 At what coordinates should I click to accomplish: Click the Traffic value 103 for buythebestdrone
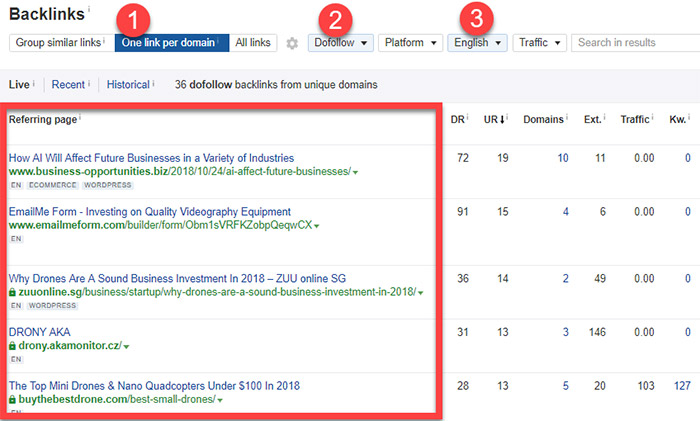pyautogui.click(x=646, y=386)
